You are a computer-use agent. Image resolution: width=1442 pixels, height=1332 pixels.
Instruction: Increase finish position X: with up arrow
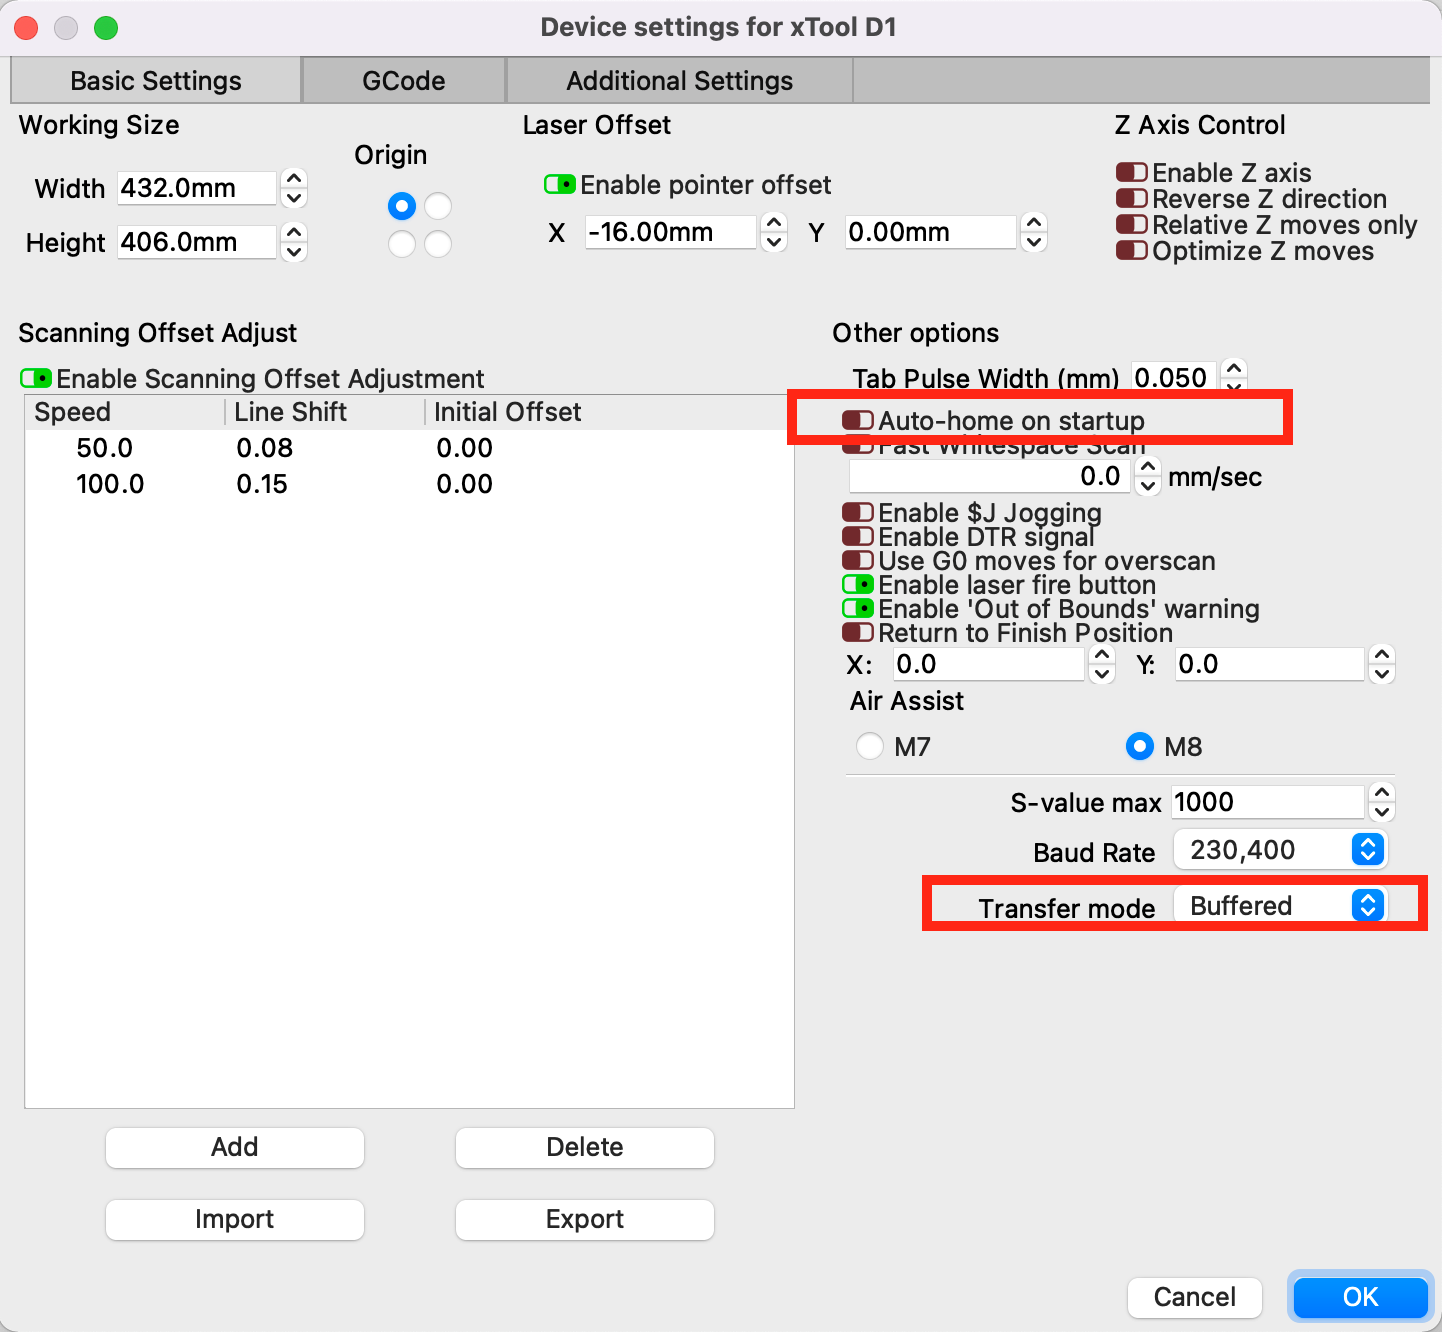(1102, 655)
